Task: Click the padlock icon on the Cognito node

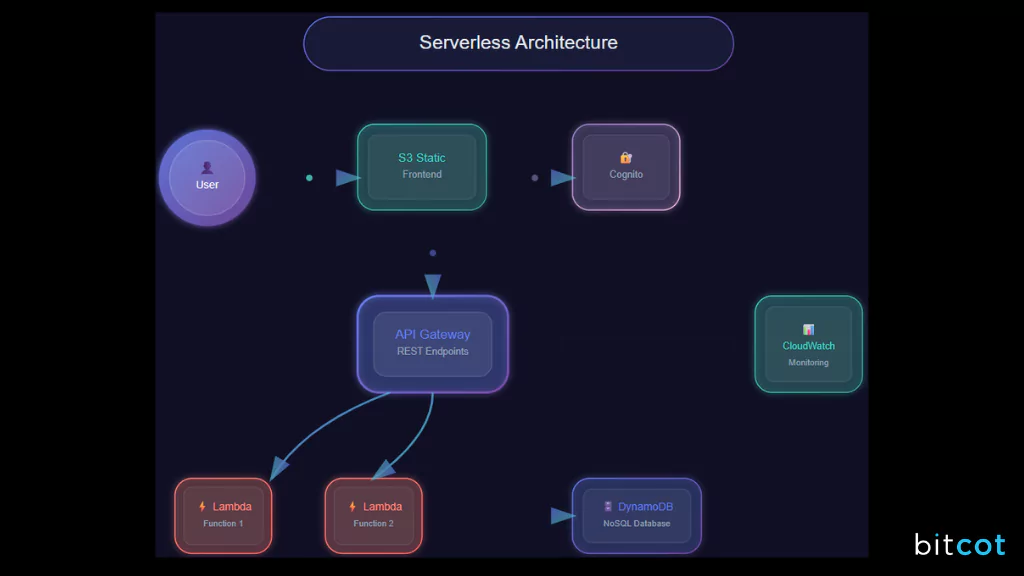Action: click(x=625, y=157)
